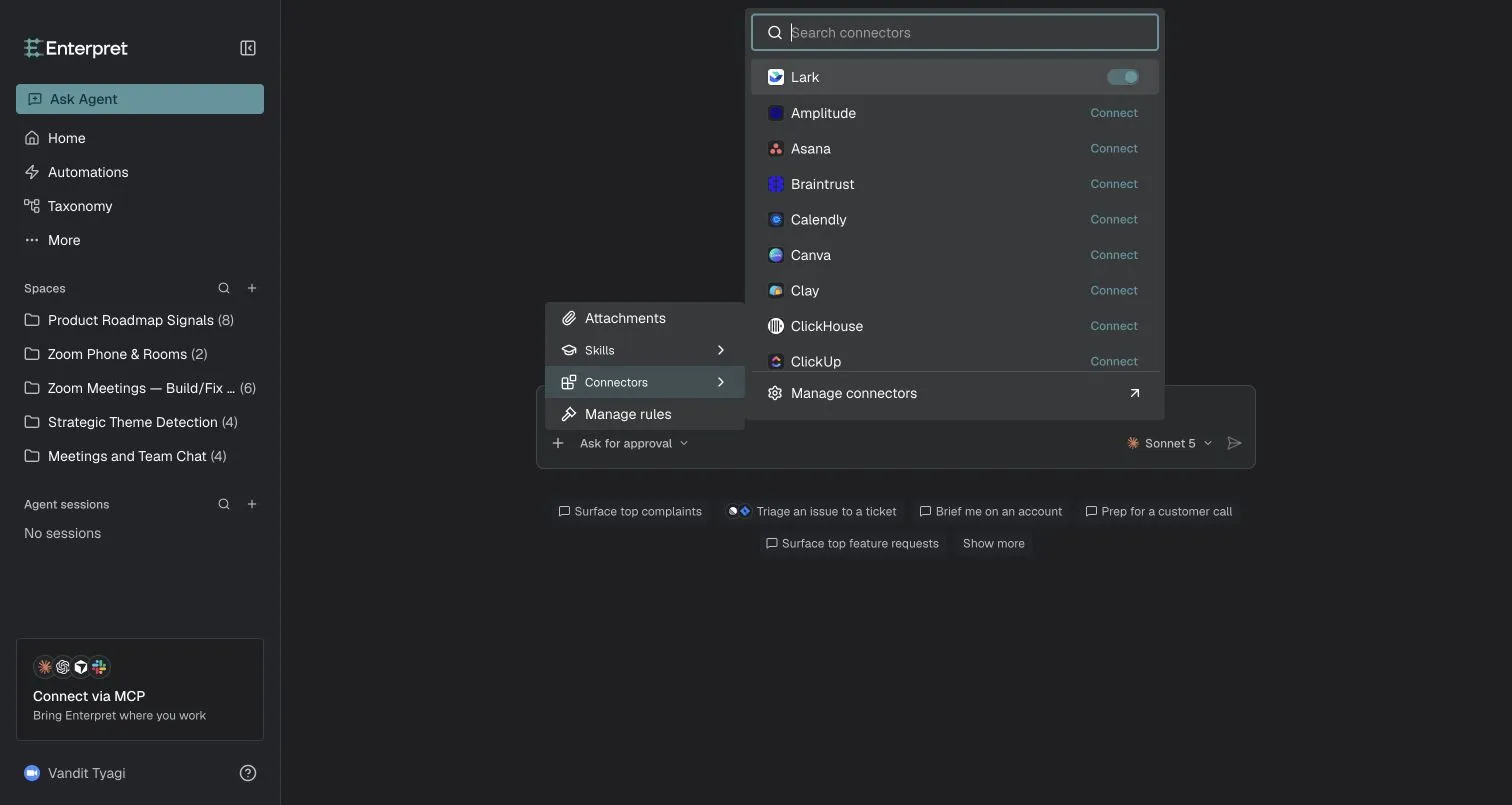Focus the Search connectors input field
Screen dimensions: 1512x805
[x=955, y=32]
